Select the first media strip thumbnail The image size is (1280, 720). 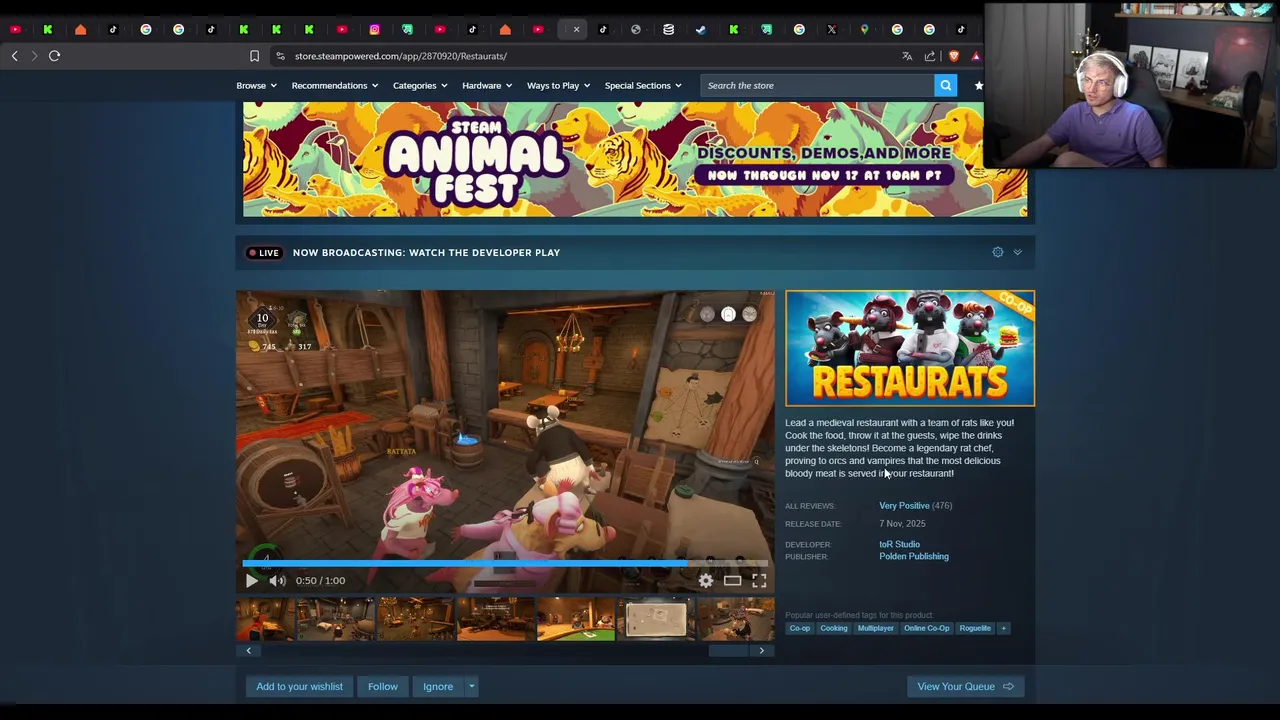tap(265, 619)
